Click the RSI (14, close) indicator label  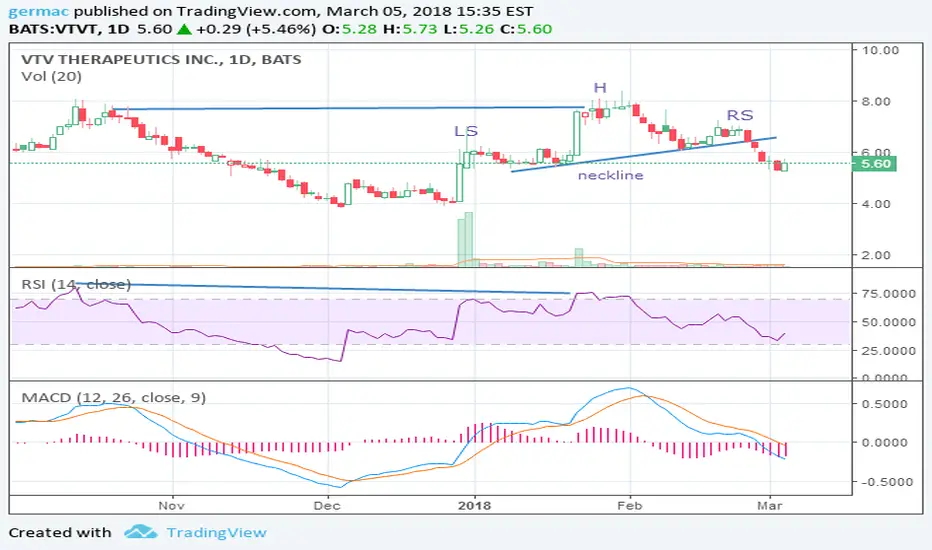click(x=76, y=285)
